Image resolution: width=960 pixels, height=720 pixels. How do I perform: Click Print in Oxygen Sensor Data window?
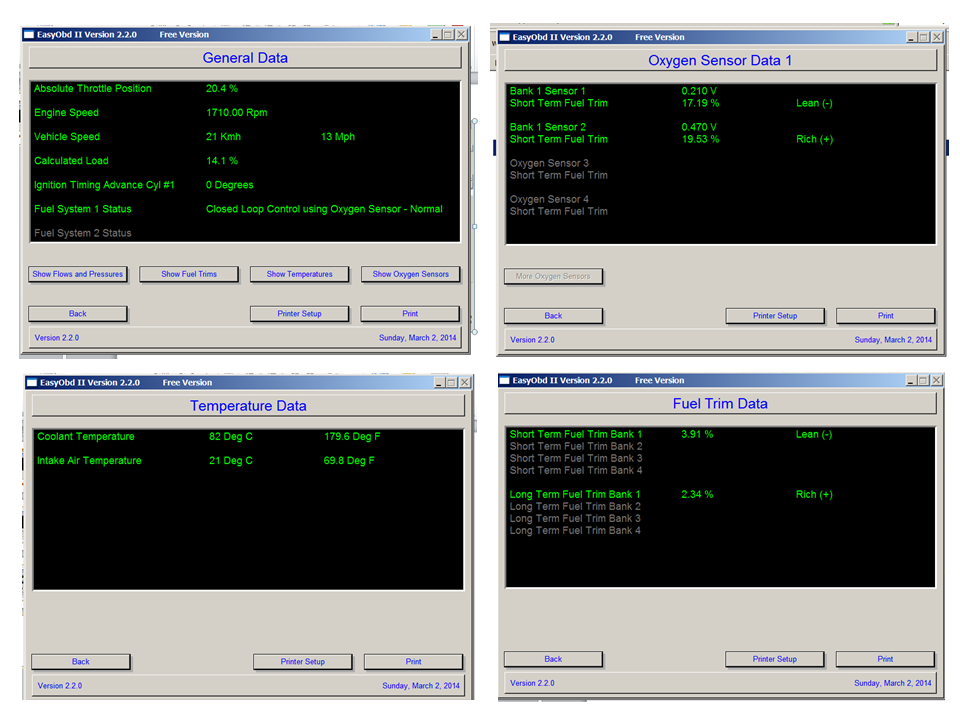(x=885, y=315)
